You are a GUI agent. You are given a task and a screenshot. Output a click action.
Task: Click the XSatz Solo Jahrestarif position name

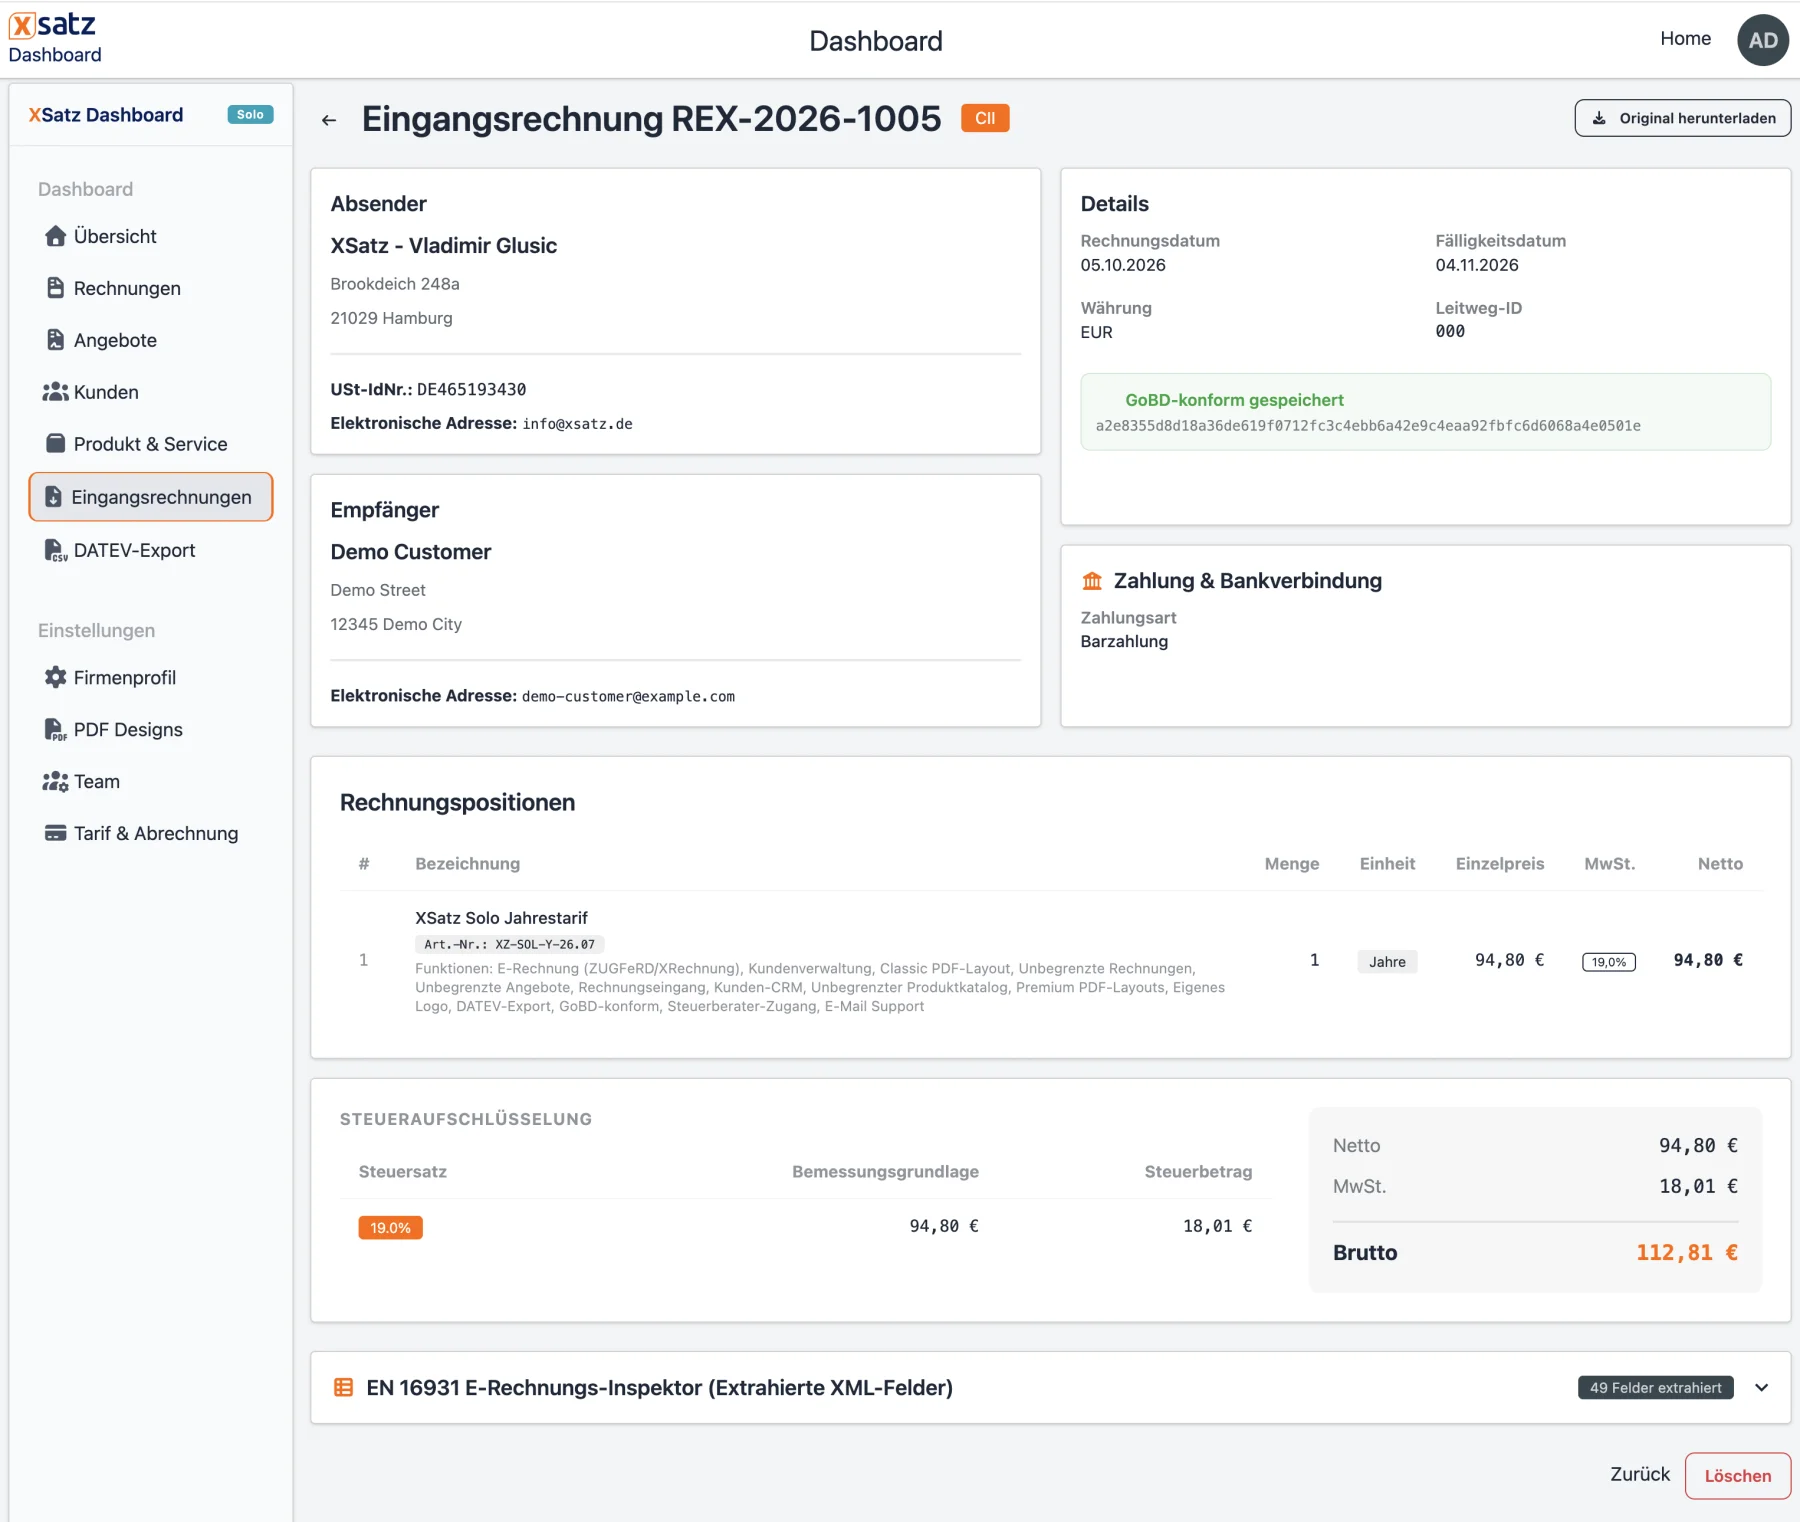click(x=501, y=918)
